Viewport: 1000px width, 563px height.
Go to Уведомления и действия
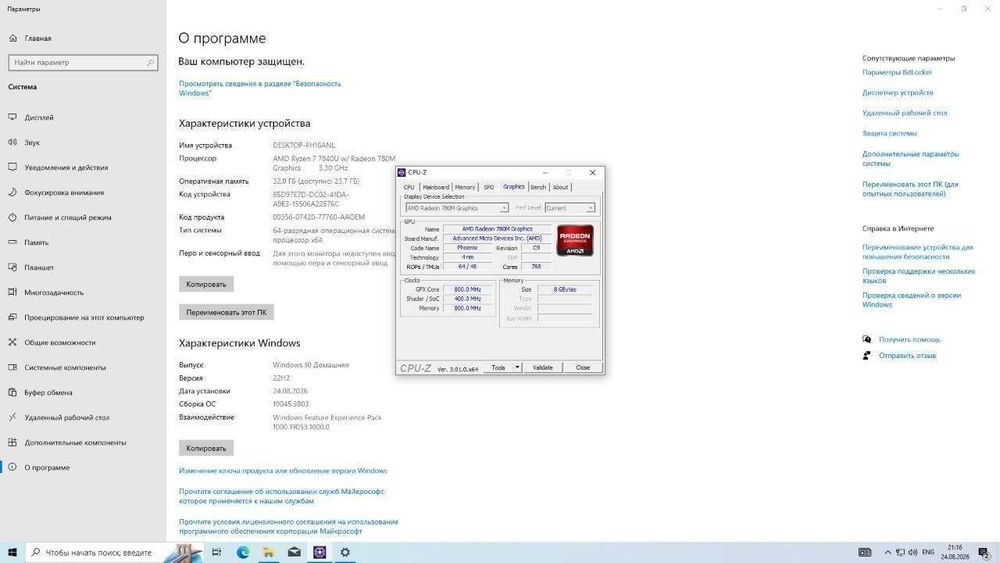(66, 167)
